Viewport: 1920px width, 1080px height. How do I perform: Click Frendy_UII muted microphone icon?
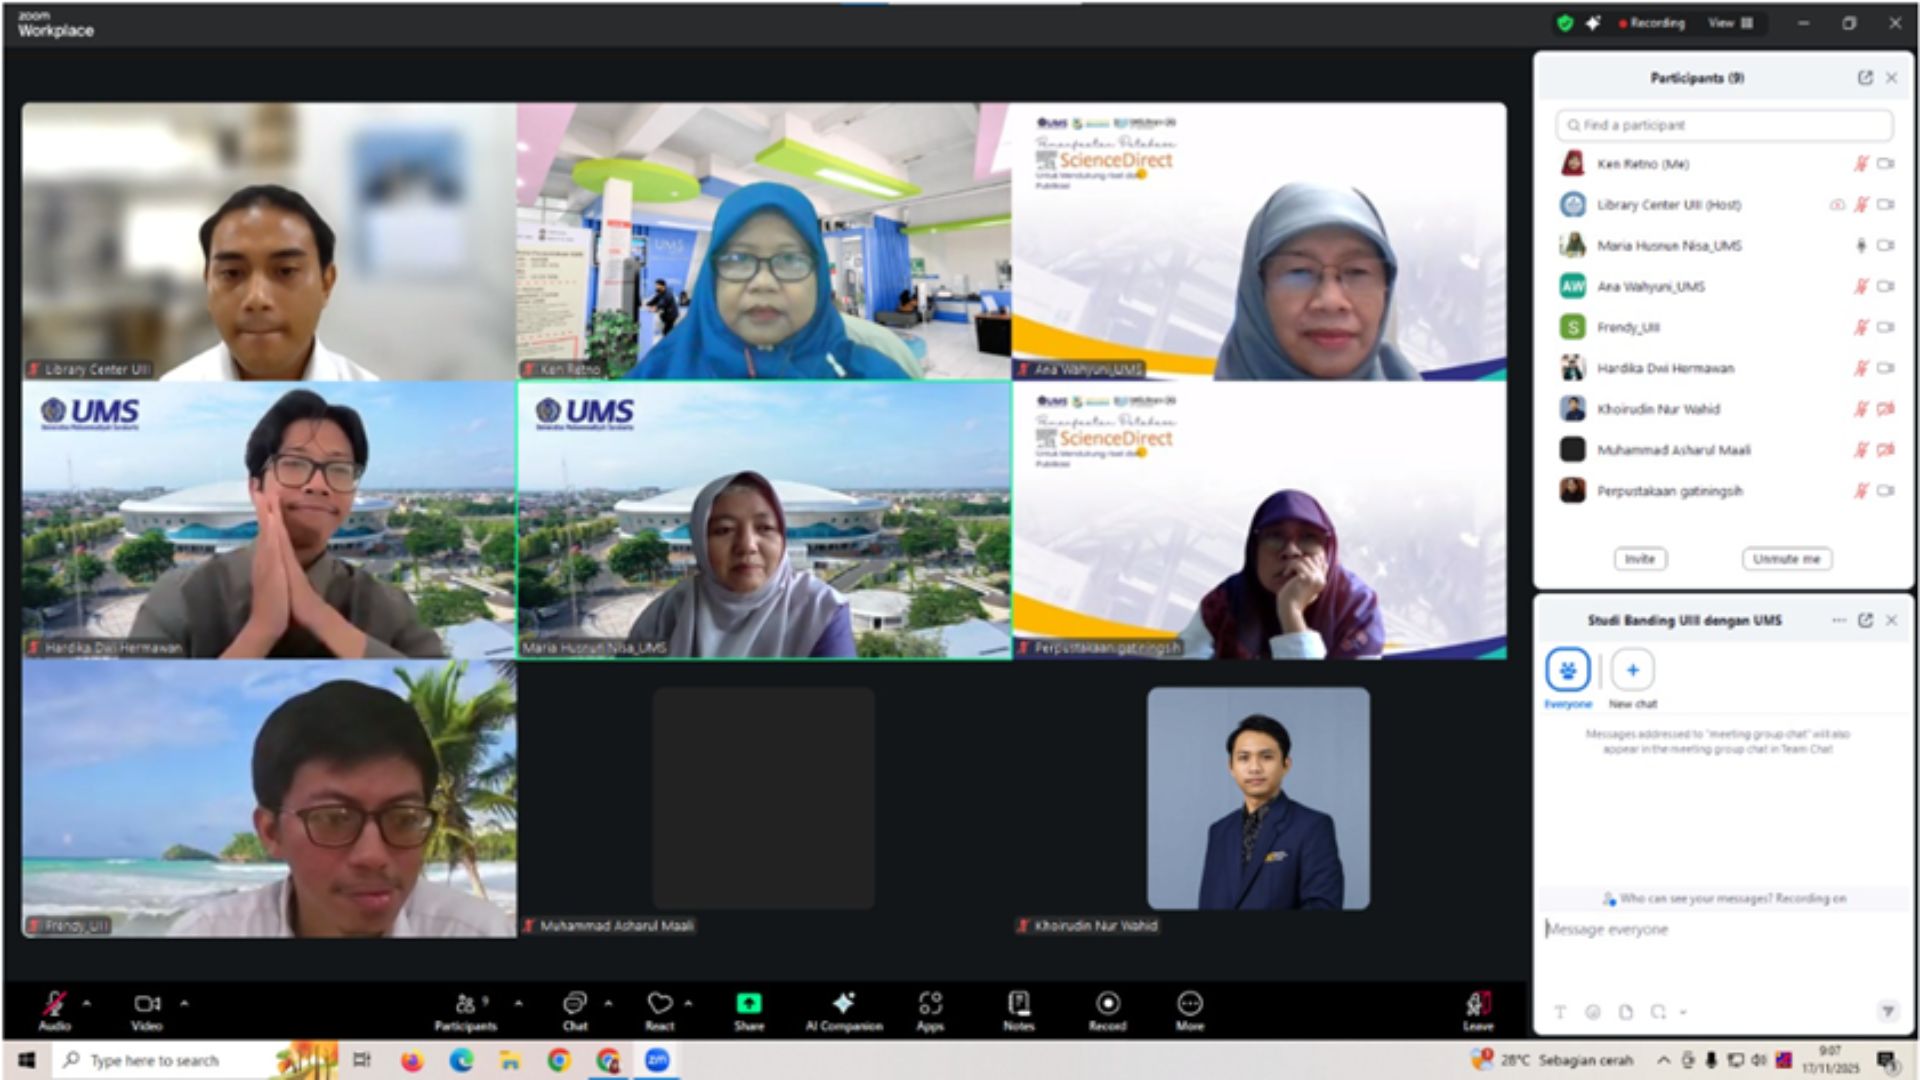1861,327
